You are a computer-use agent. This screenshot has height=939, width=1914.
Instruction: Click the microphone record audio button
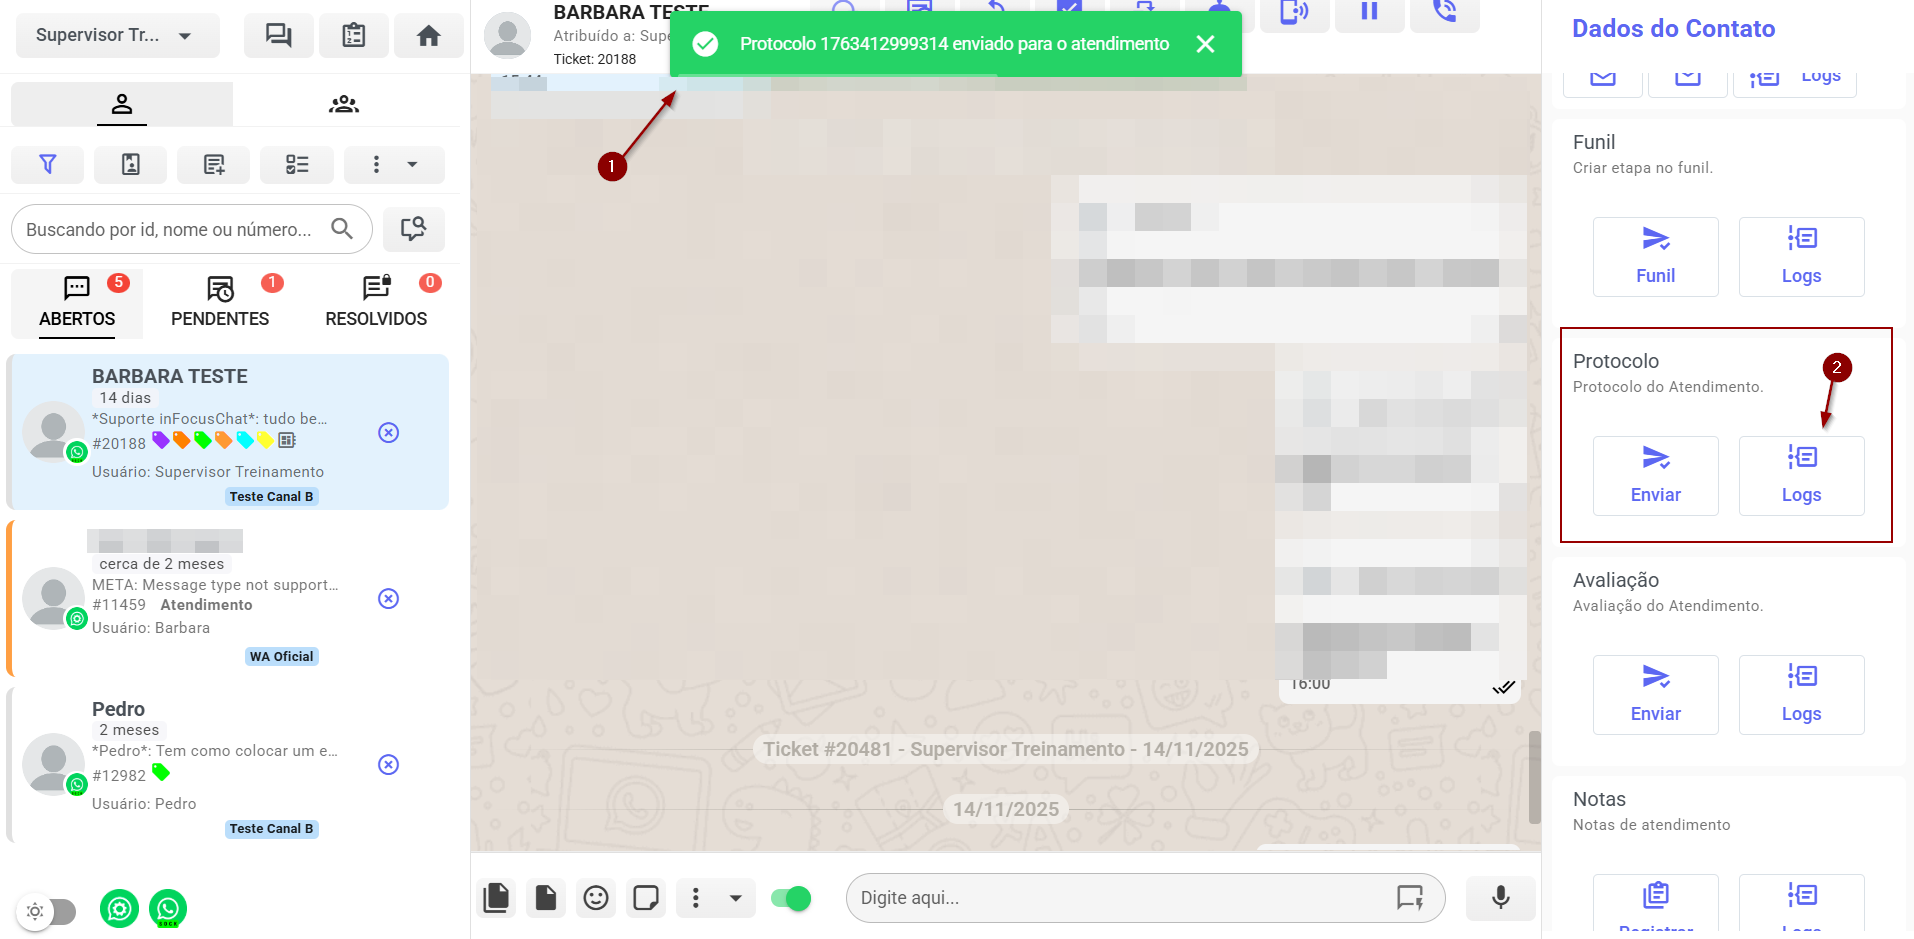(1500, 898)
